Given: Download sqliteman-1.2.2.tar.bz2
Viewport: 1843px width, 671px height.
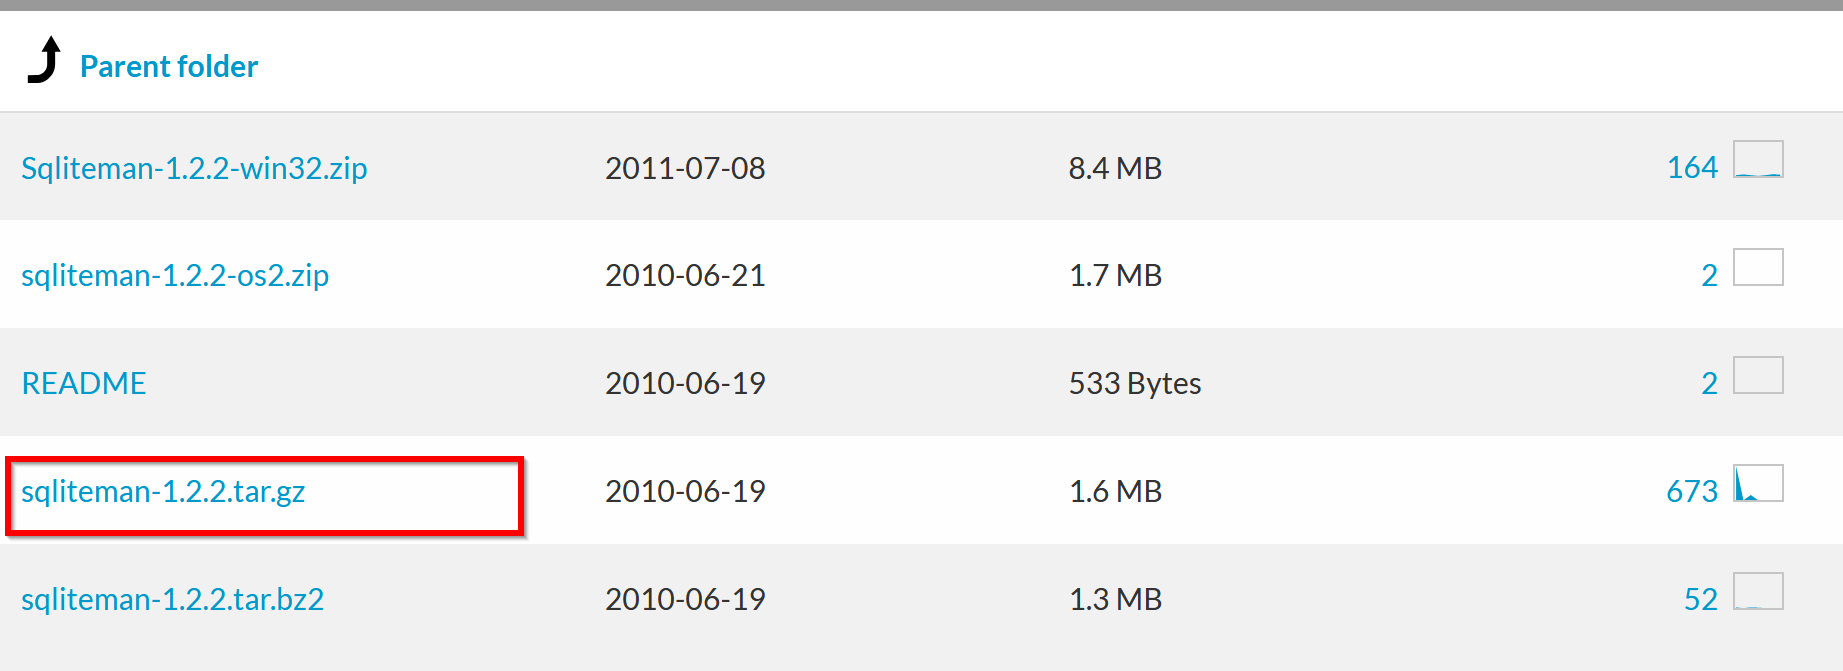Looking at the screenshot, I should pos(172,599).
